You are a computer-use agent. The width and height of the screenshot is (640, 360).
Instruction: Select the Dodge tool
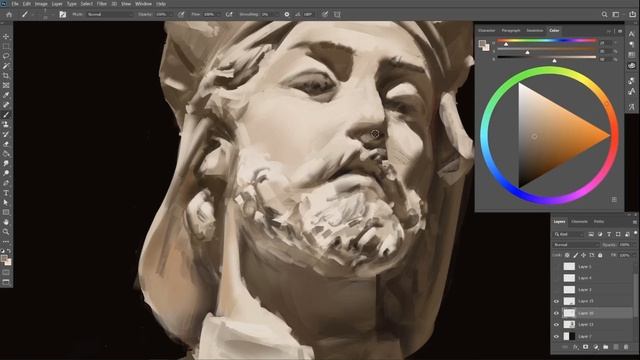point(6,173)
